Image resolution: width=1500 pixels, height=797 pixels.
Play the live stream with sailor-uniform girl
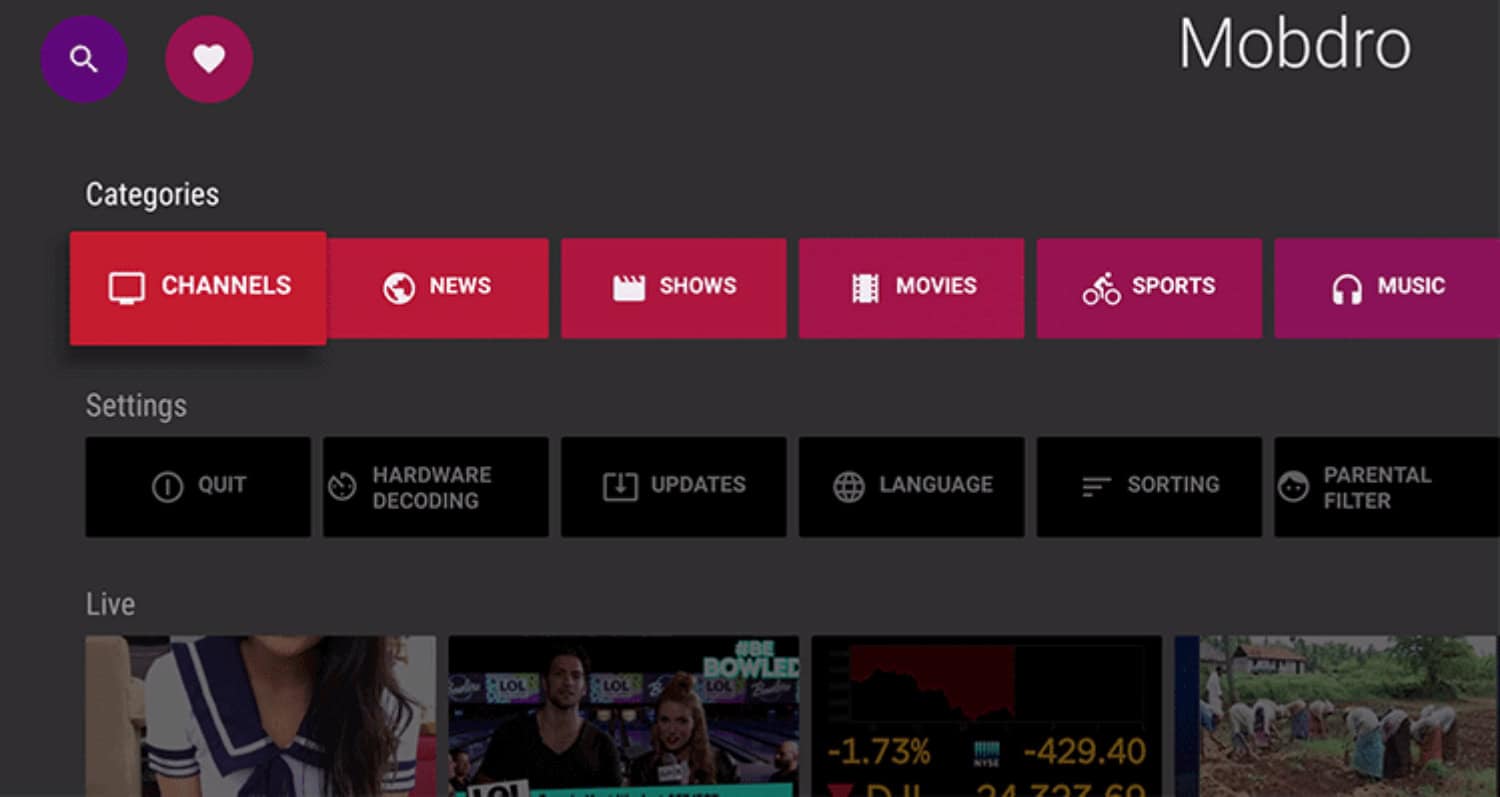[260, 716]
